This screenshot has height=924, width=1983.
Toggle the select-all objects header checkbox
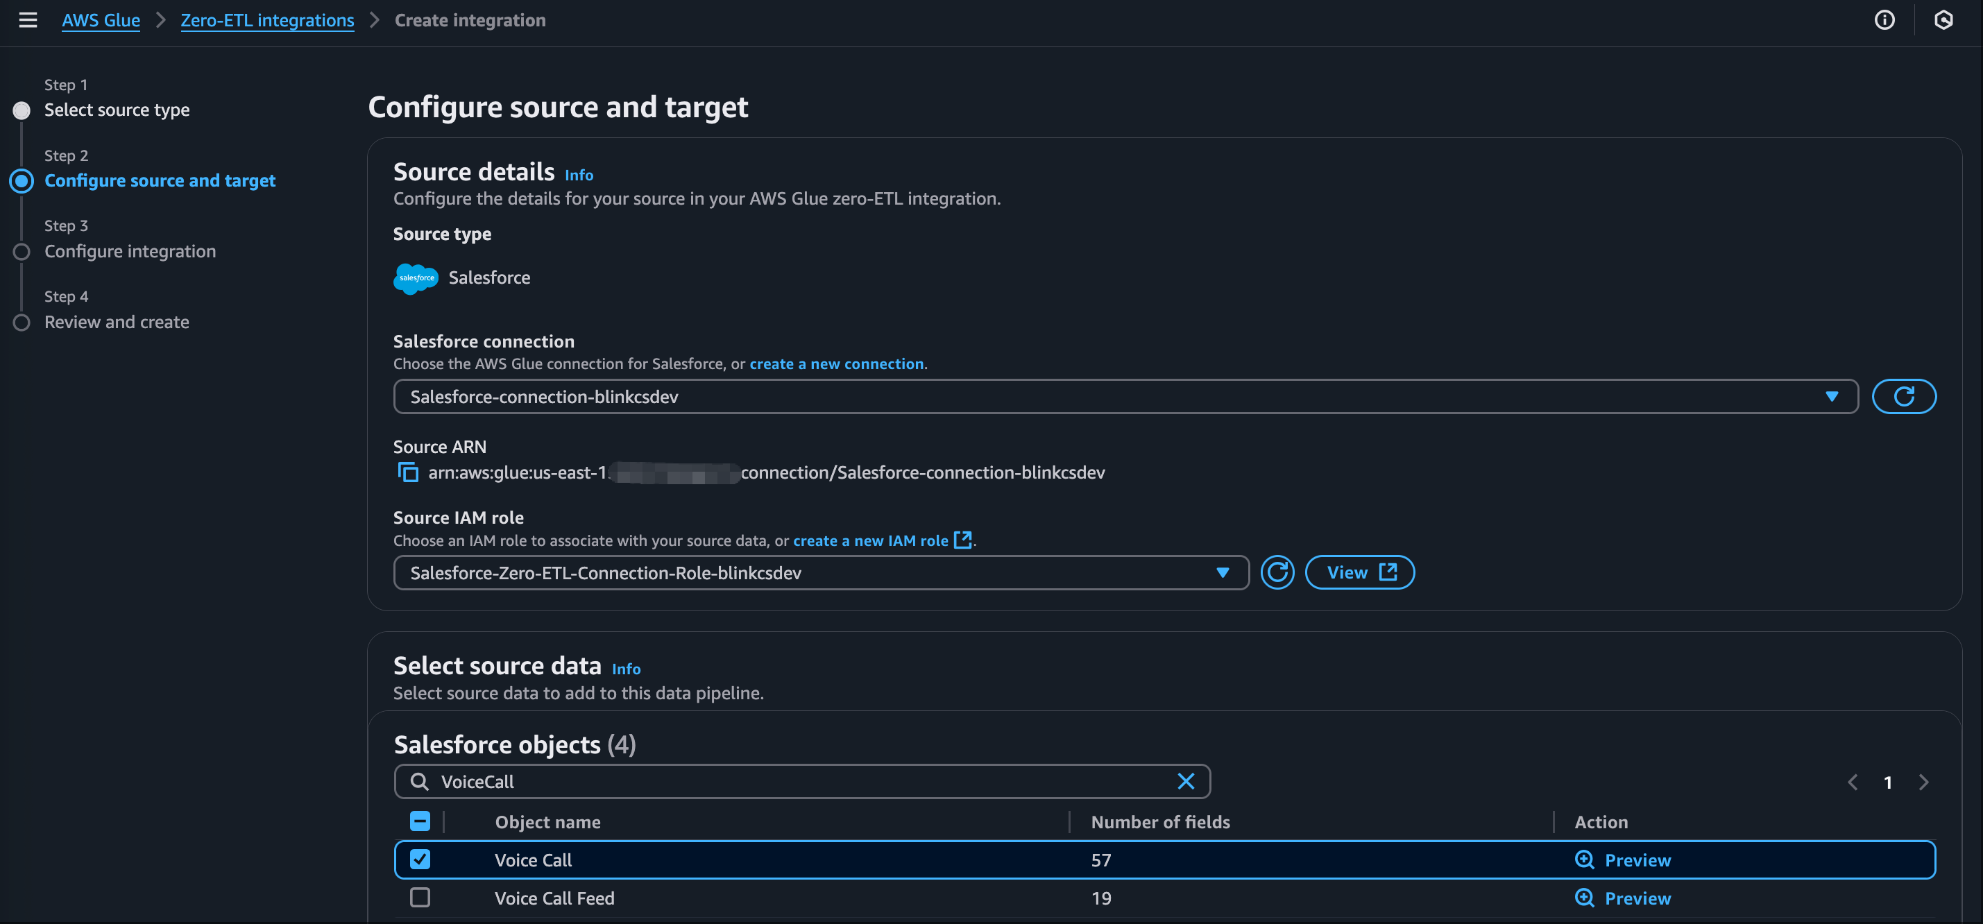420,822
